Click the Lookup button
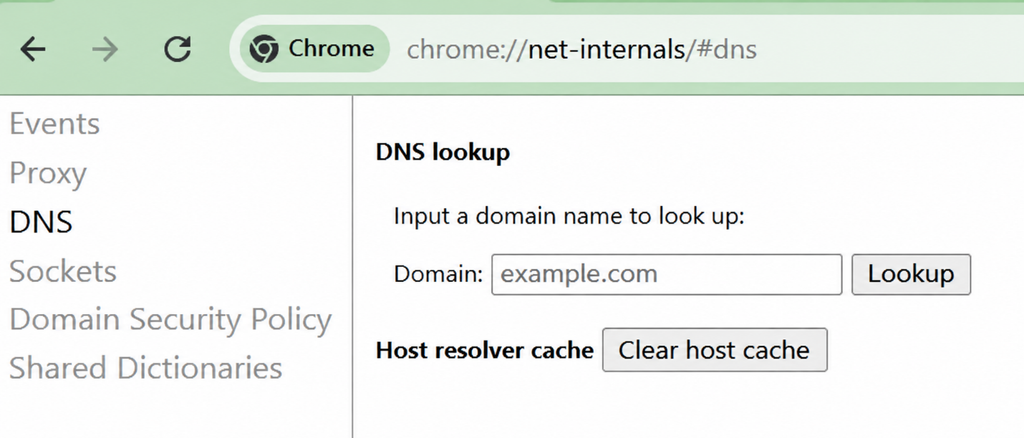Screen dimensions: 1024x438 click(x=911, y=275)
